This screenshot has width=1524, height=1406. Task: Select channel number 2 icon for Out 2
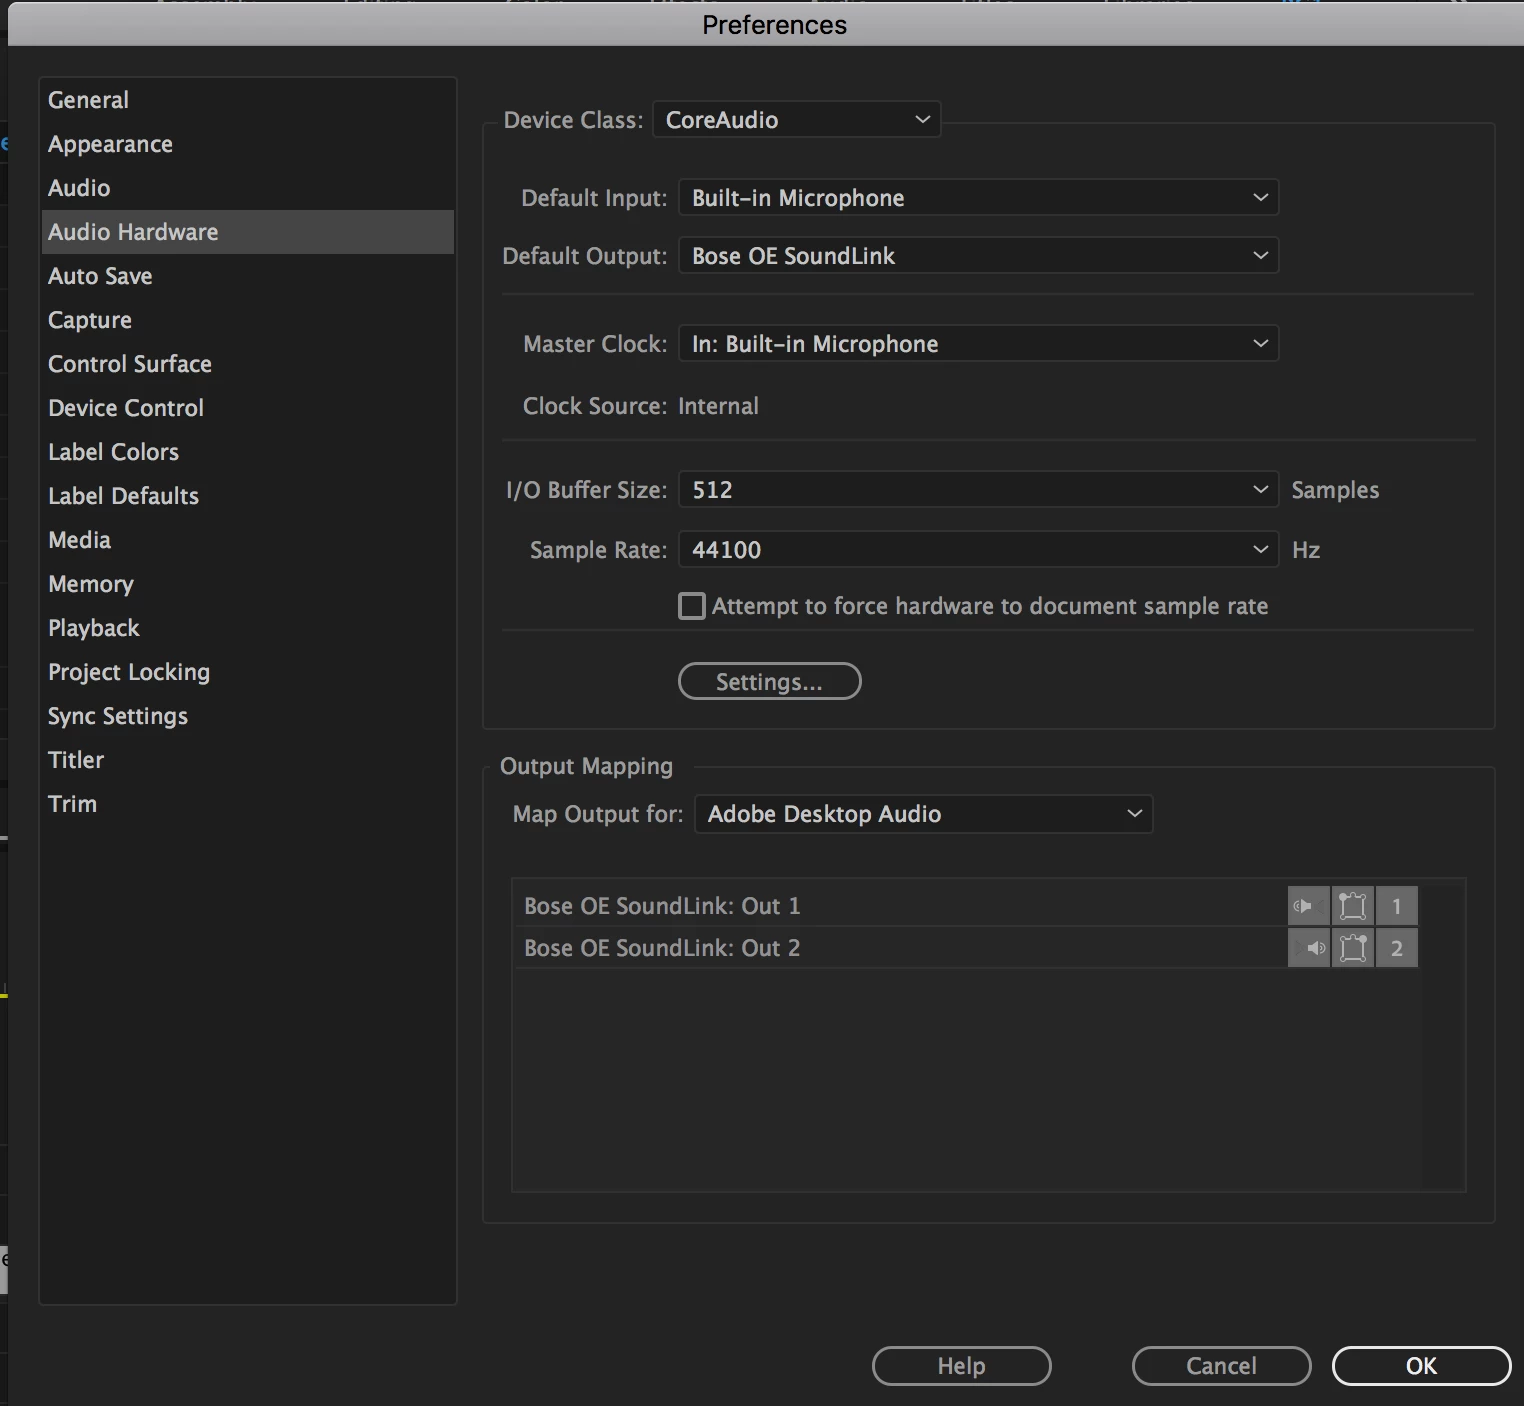coord(1397,948)
